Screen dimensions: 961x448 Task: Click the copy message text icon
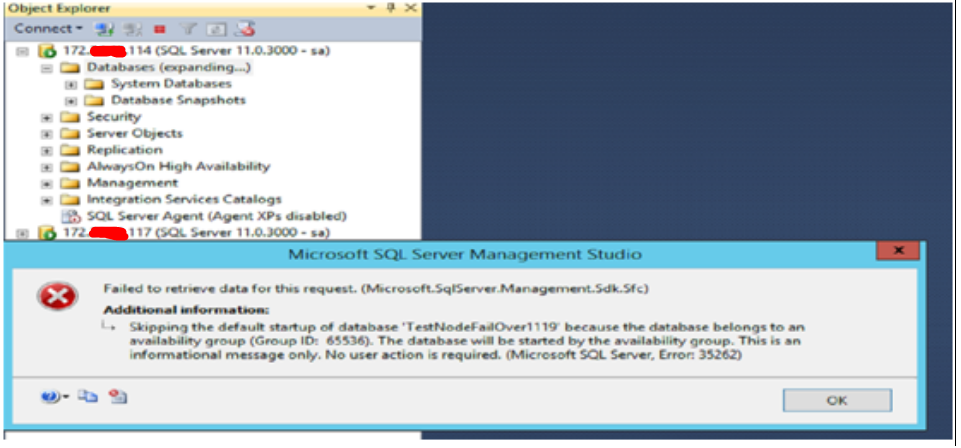click(x=88, y=397)
